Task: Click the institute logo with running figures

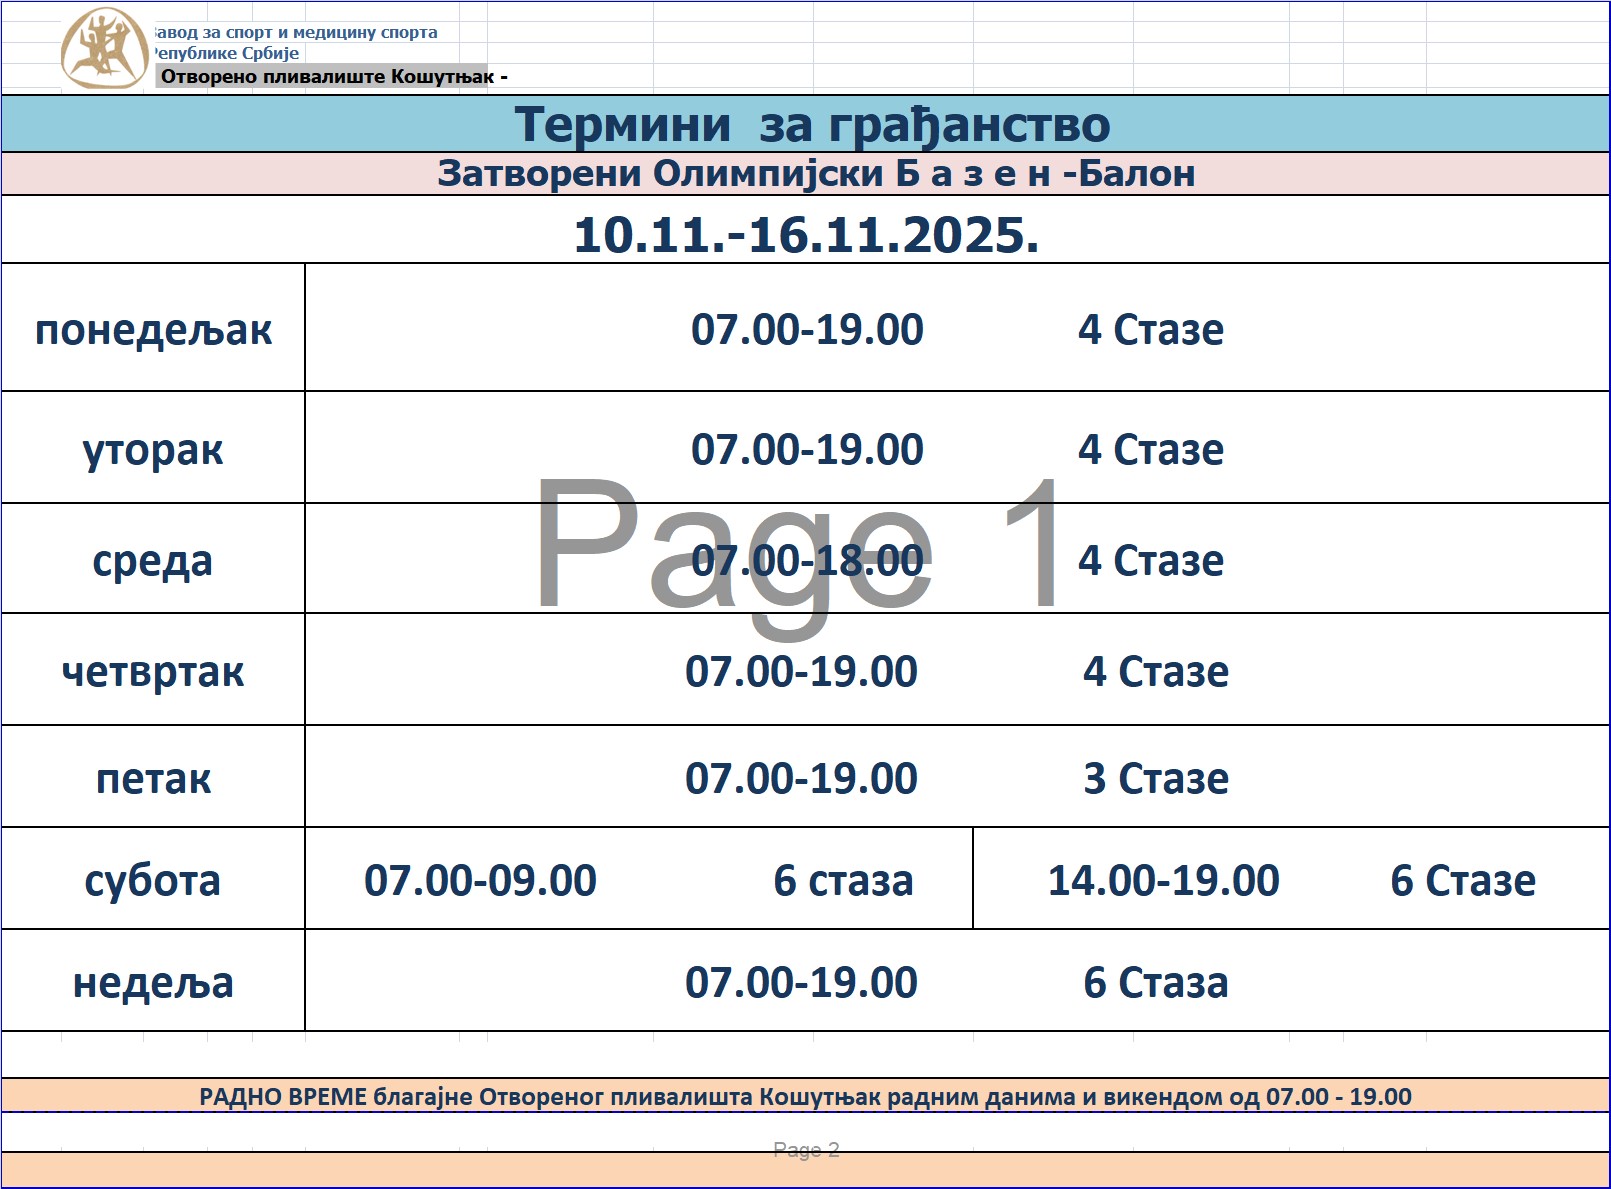Action: pyautogui.click(x=104, y=48)
